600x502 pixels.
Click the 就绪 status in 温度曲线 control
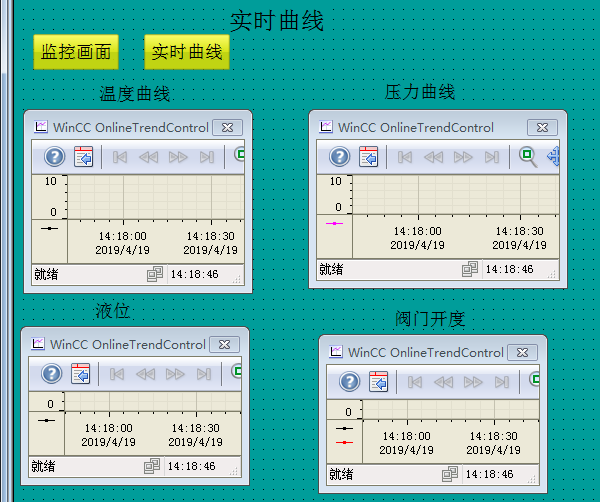[x=46, y=274]
